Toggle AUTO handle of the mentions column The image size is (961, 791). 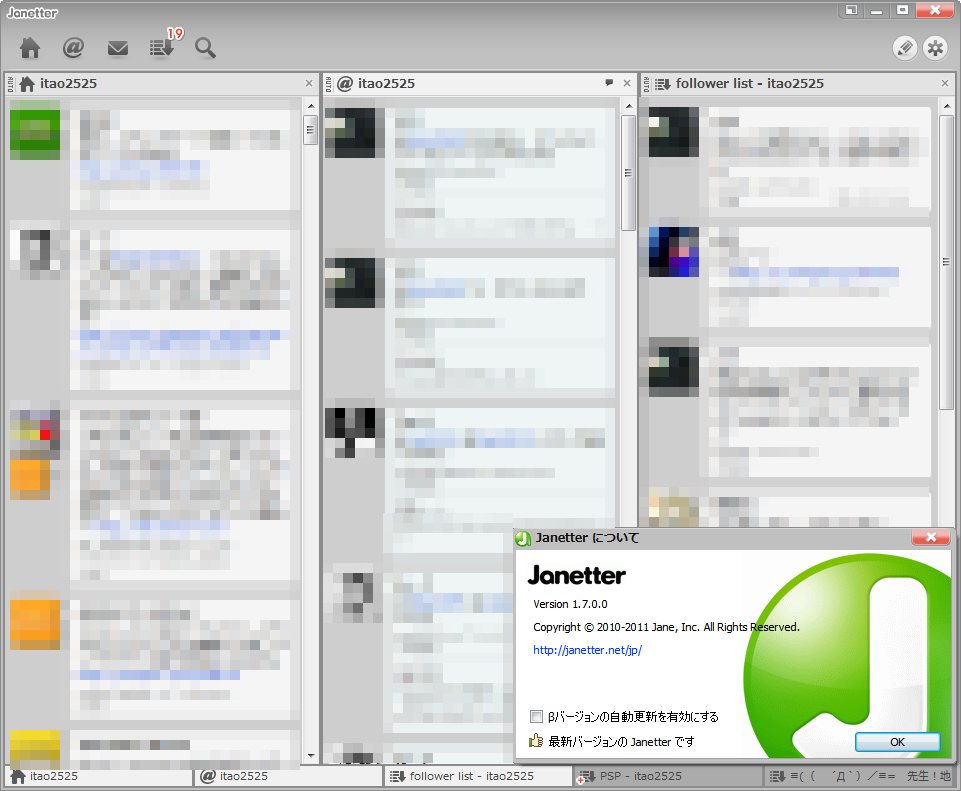(x=329, y=84)
